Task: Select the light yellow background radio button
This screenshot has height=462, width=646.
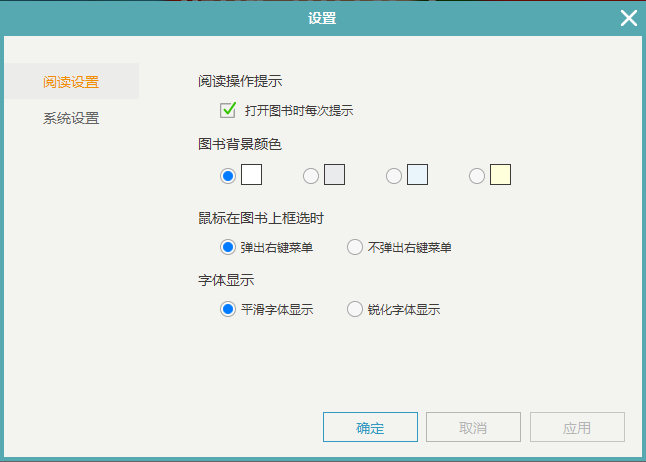Action: (x=477, y=176)
